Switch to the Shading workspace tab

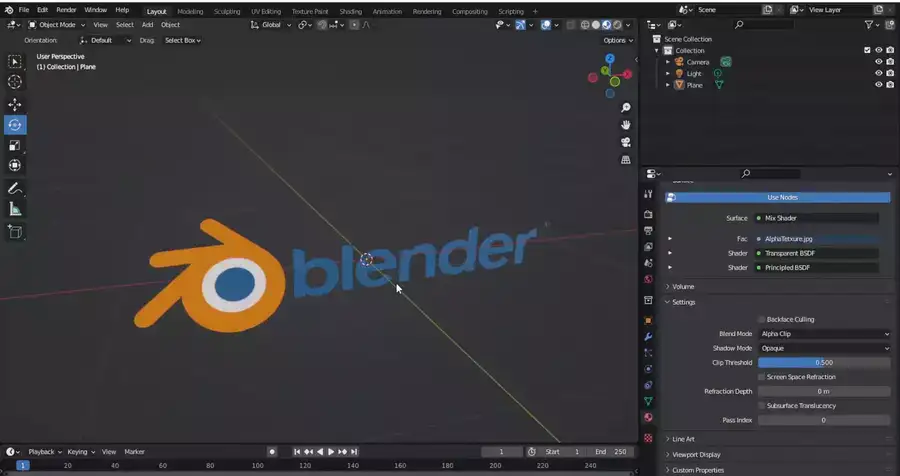[350, 11]
